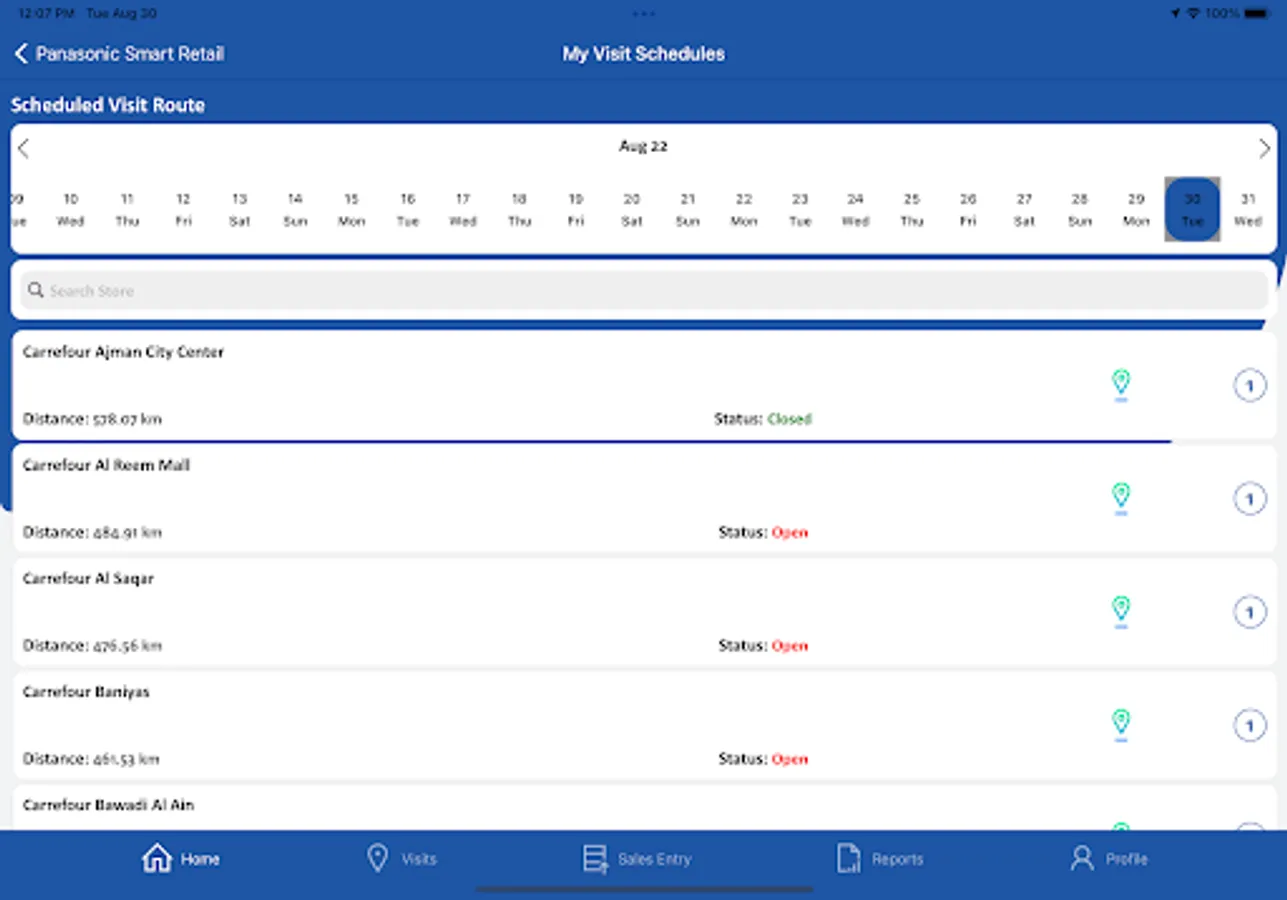Select Wednesday the 31st date
Screen dimensions: 1287x900
[1248, 210]
